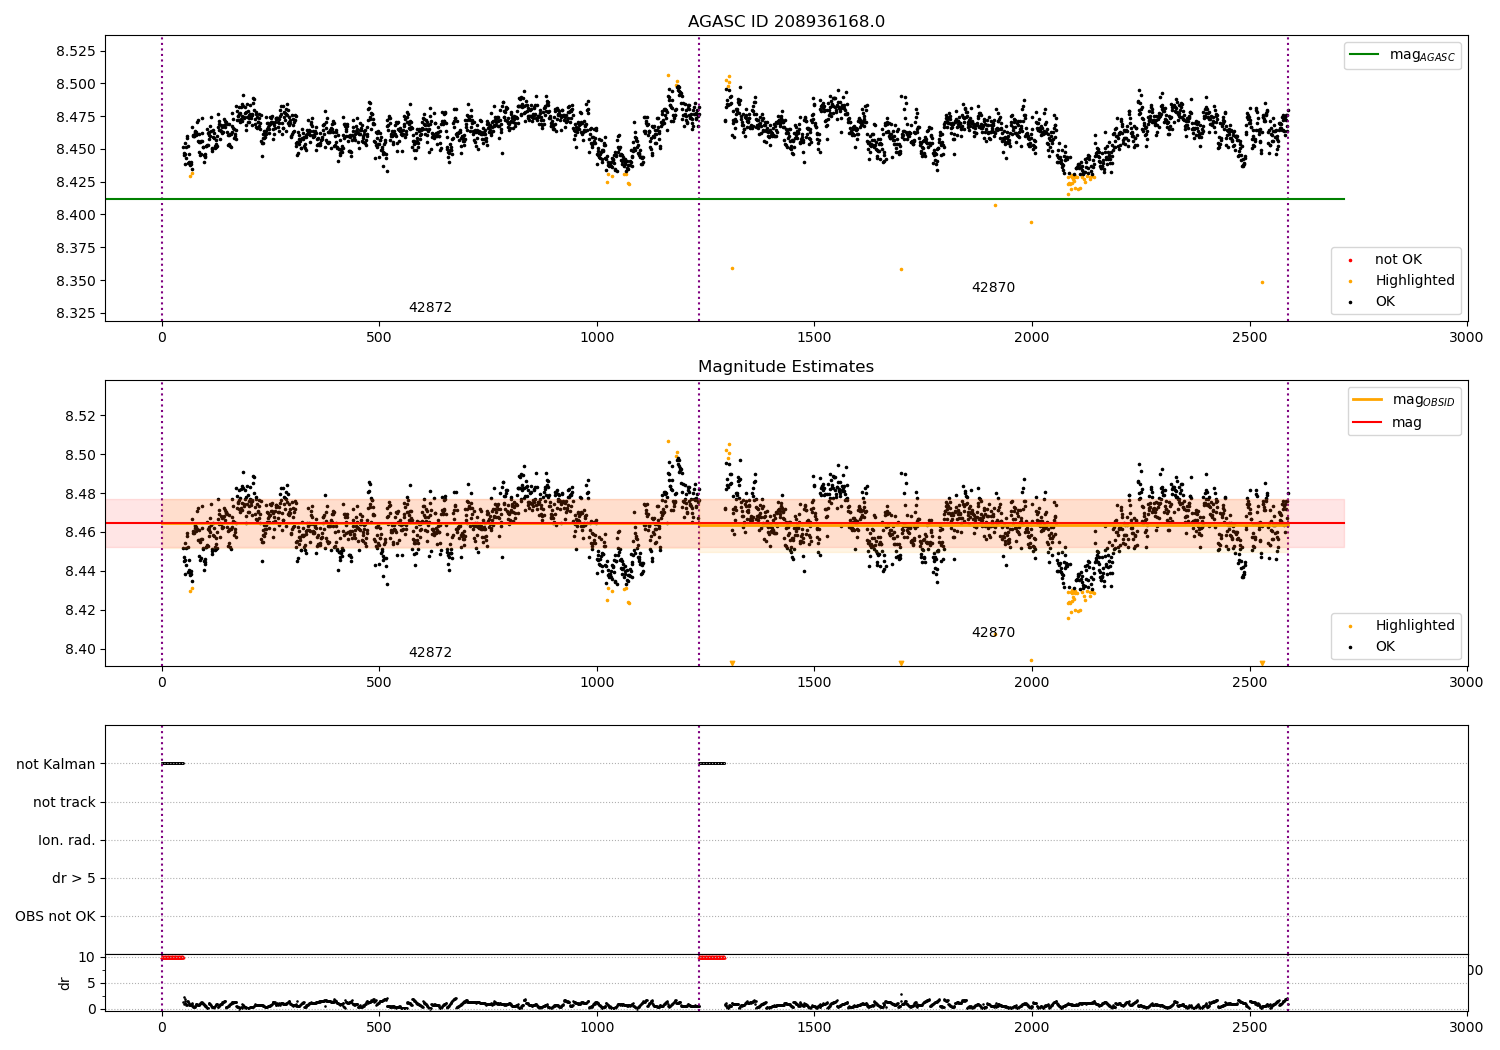The image size is (1500, 1050).
Task: Click the orange line swatch beside mag OBSID
Action: pyautogui.click(x=1367, y=399)
